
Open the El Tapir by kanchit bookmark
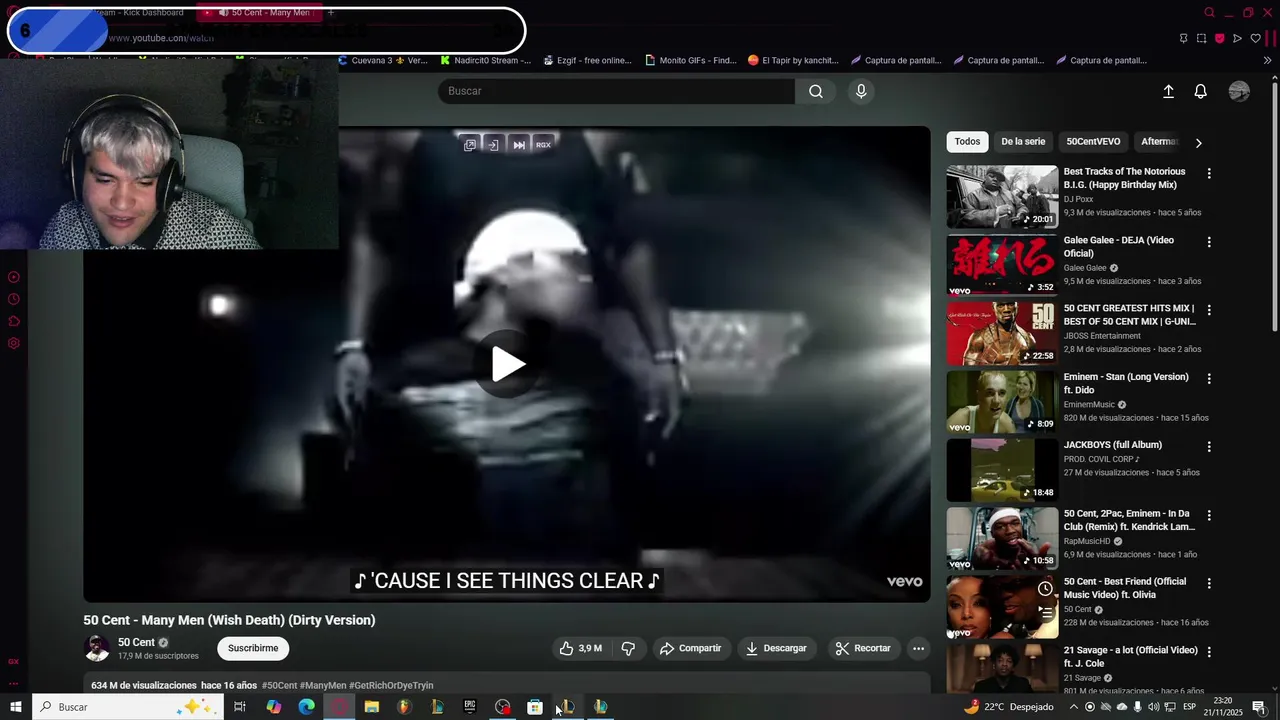point(793,60)
